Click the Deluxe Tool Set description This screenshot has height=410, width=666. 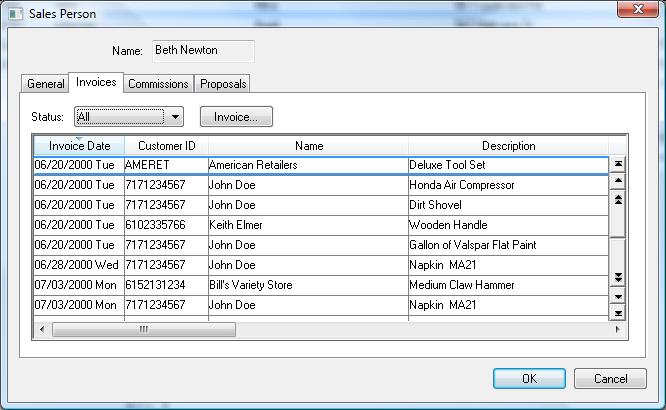[508, 165]
